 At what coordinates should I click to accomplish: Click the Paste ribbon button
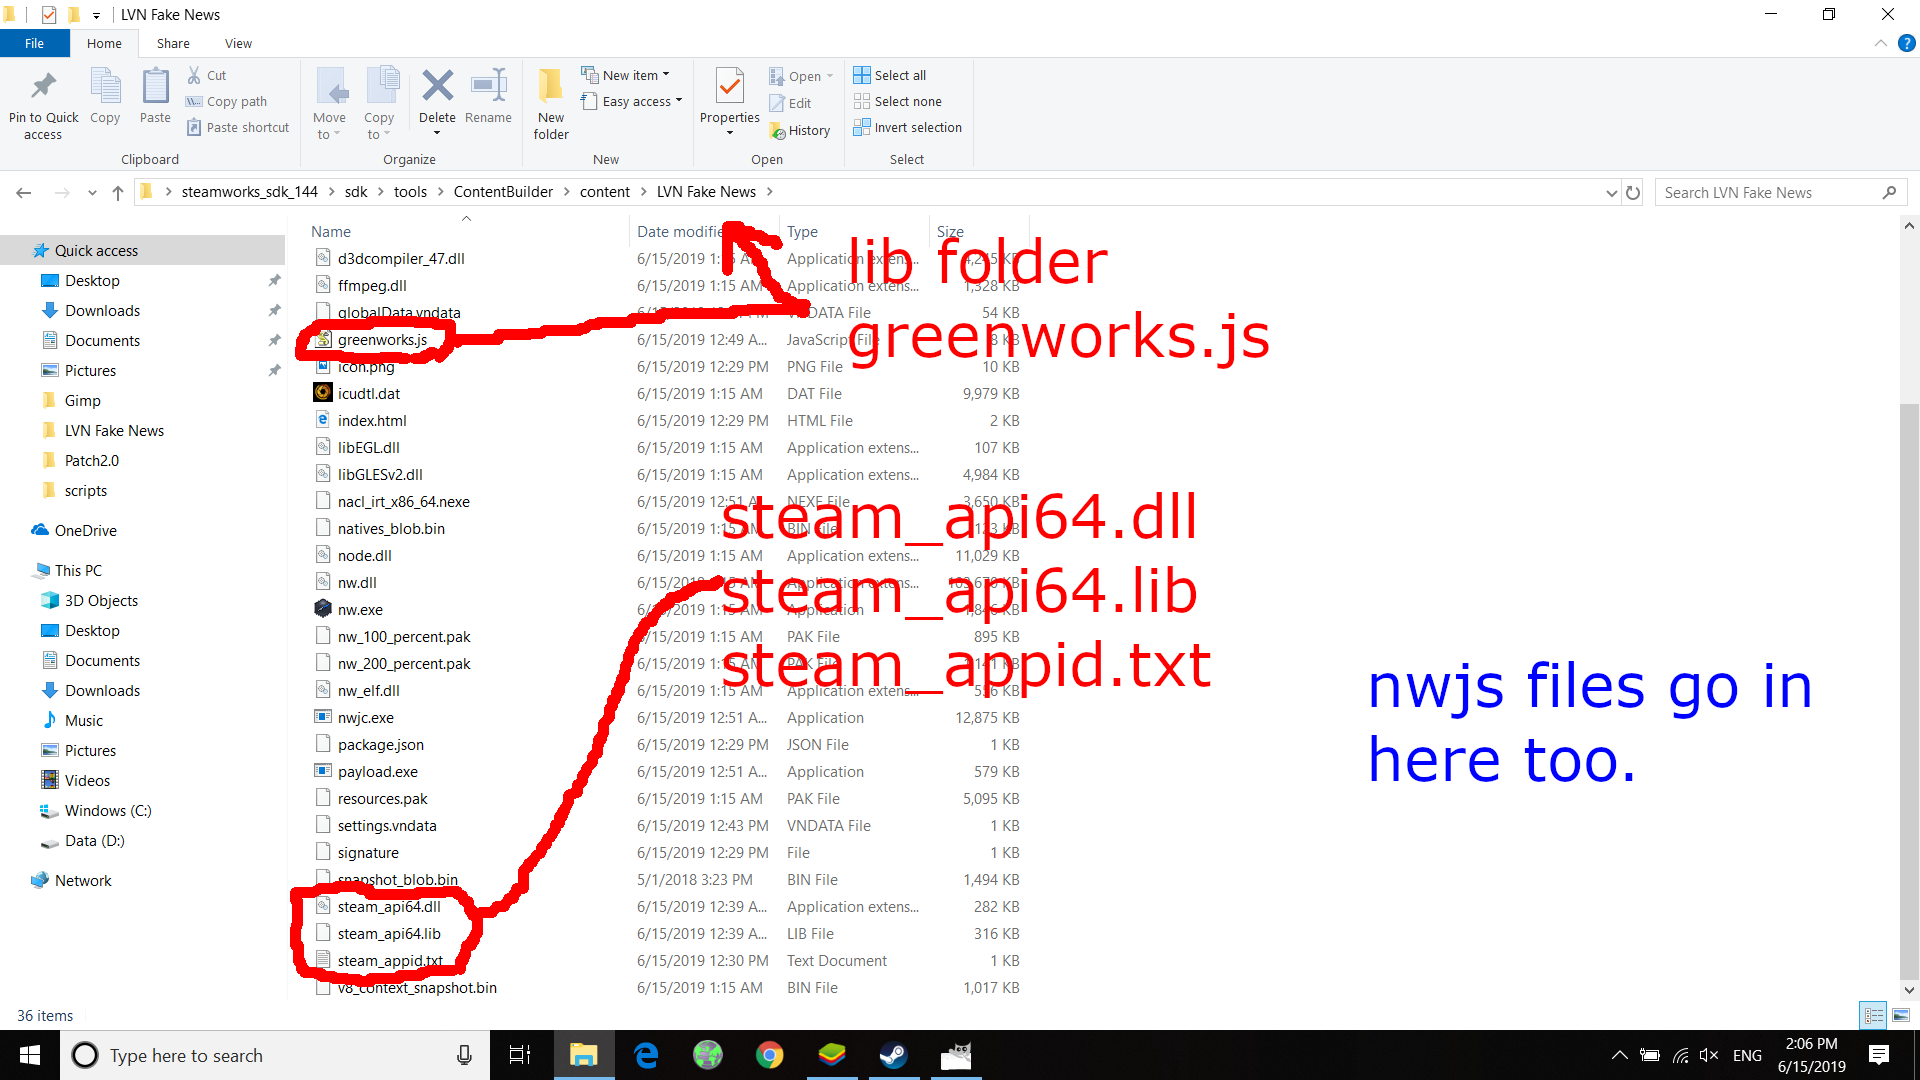(155, 96)
